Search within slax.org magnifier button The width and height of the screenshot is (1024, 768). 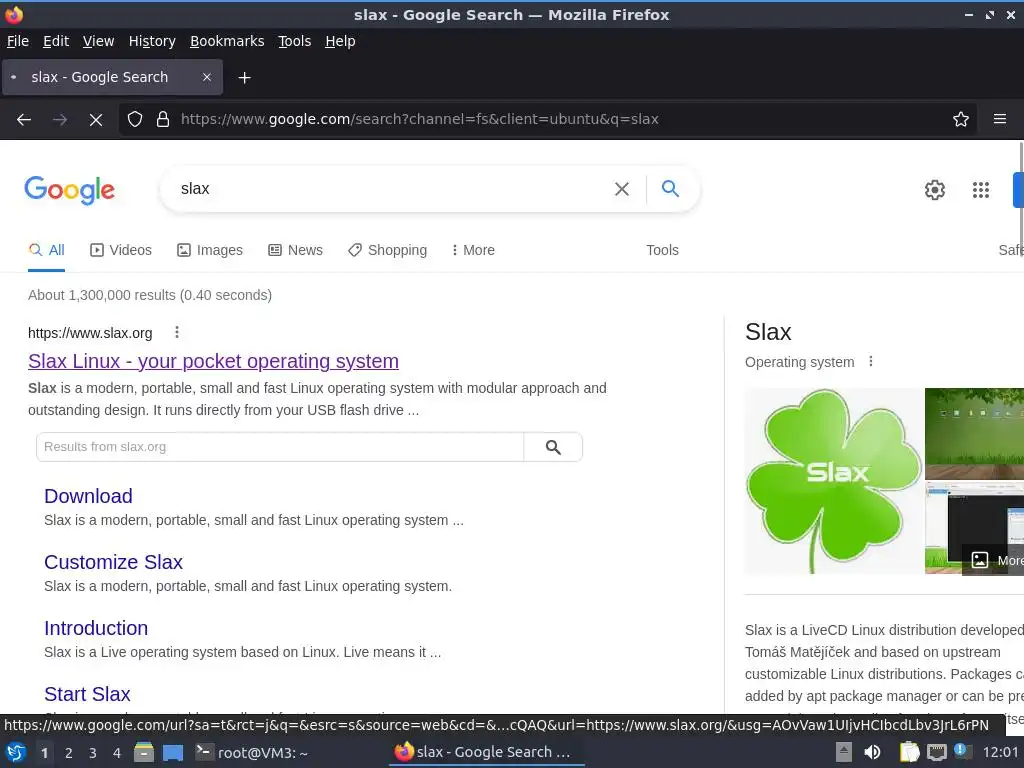point(553,447)
